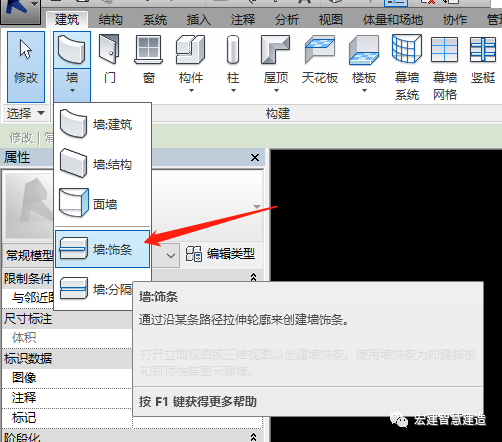Open the 注释 ribbon tab

click(x=243, y=20)
